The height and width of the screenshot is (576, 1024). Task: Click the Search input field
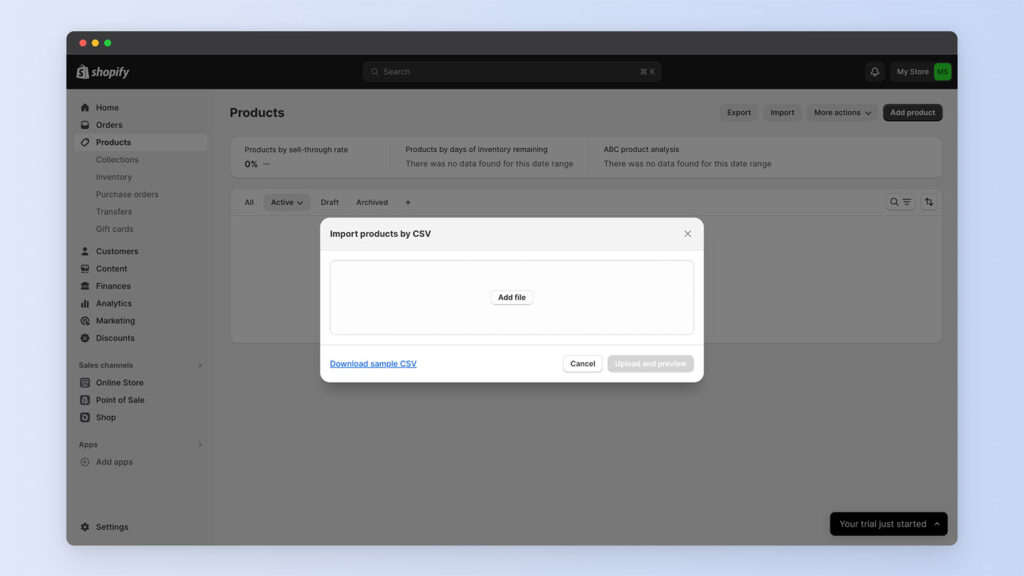pyautogui.click(x=512, y=72)
